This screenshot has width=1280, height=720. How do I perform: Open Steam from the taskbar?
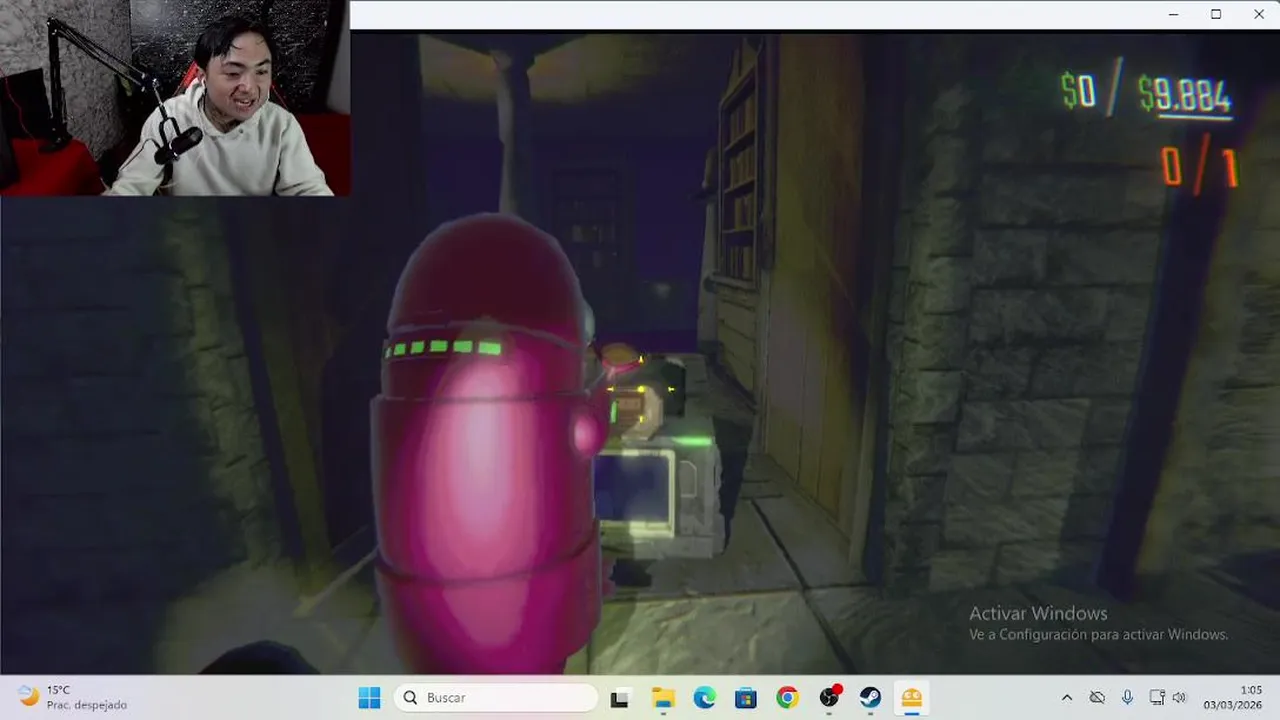click(x=871, y=698)
